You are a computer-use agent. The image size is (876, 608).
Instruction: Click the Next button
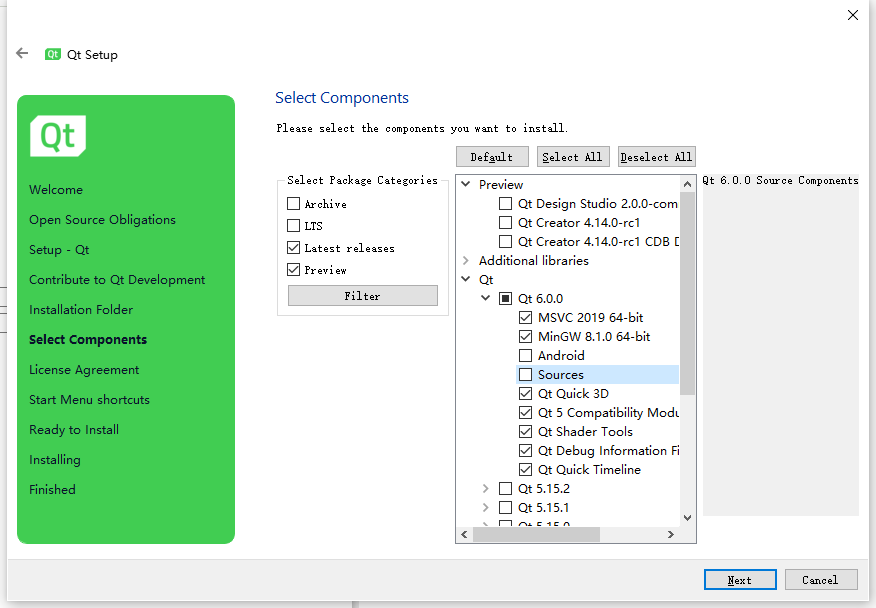tap(740, 580)
